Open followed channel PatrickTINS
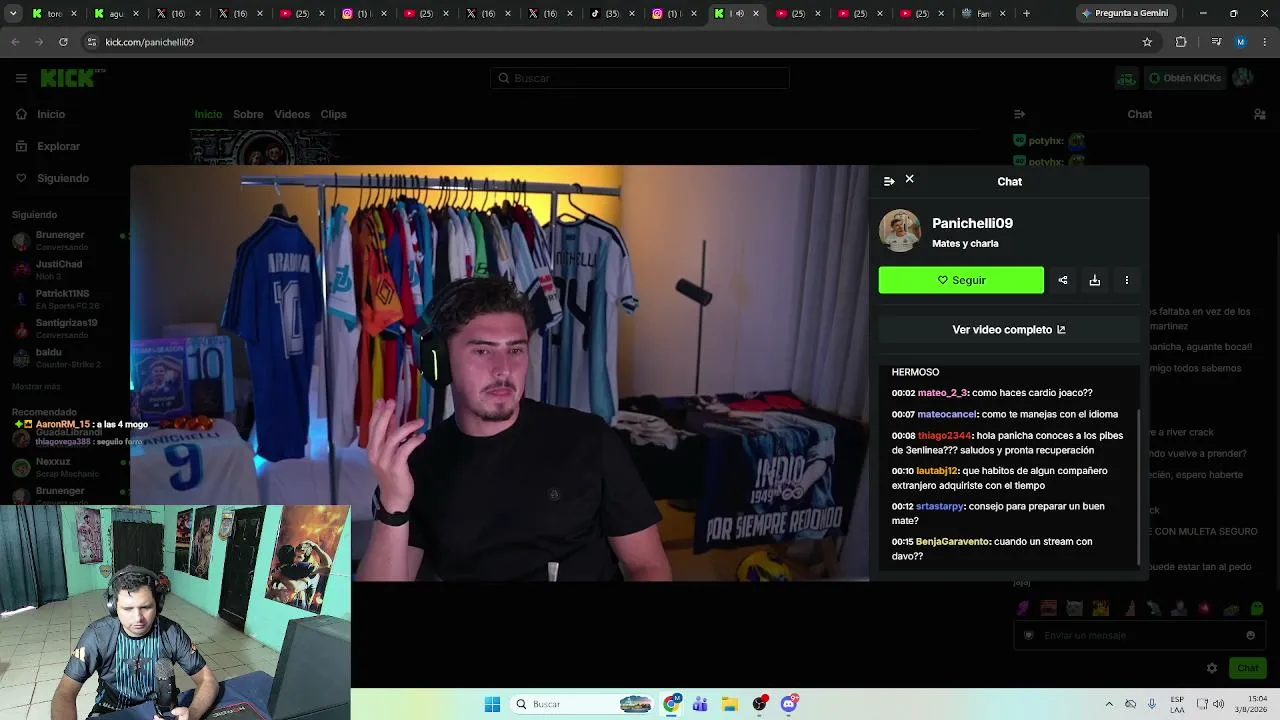Image resolution: width=1280 pixels, height=720 pixels. [x=65, y=299]
